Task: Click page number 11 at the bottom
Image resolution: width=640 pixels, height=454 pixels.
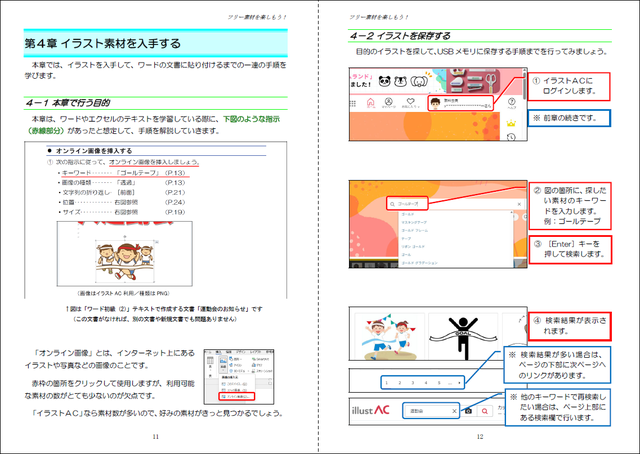Action: 156,436
